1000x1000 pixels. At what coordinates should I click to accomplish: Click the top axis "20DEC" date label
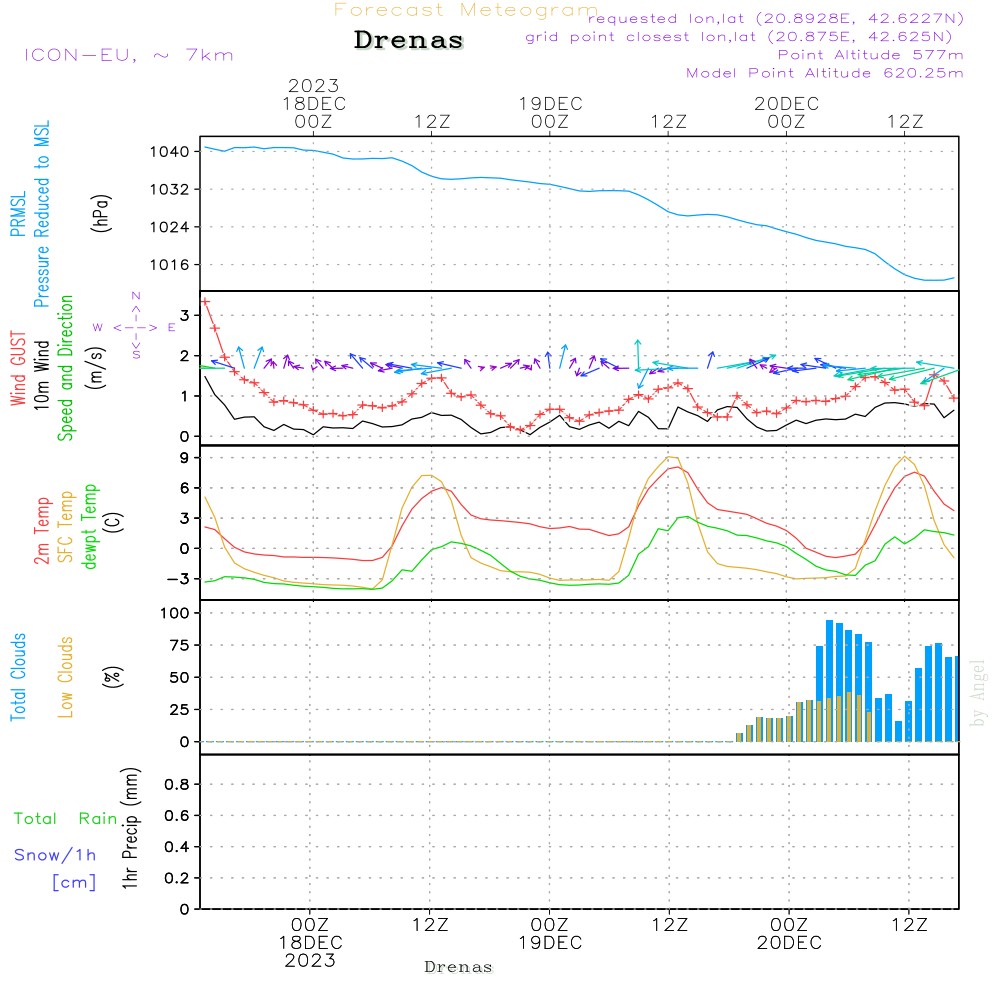tap(786, 103)
